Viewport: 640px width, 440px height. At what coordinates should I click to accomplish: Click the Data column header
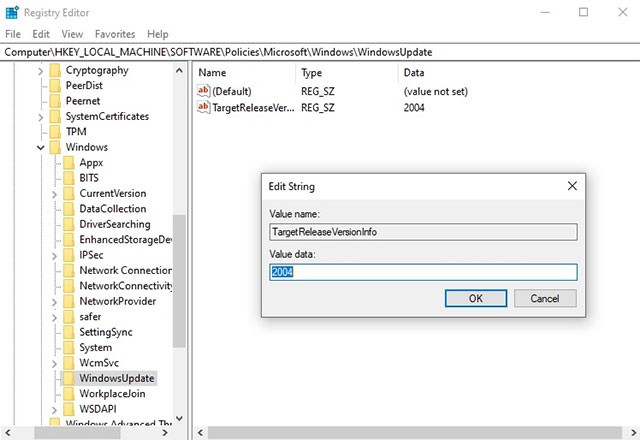413,73
